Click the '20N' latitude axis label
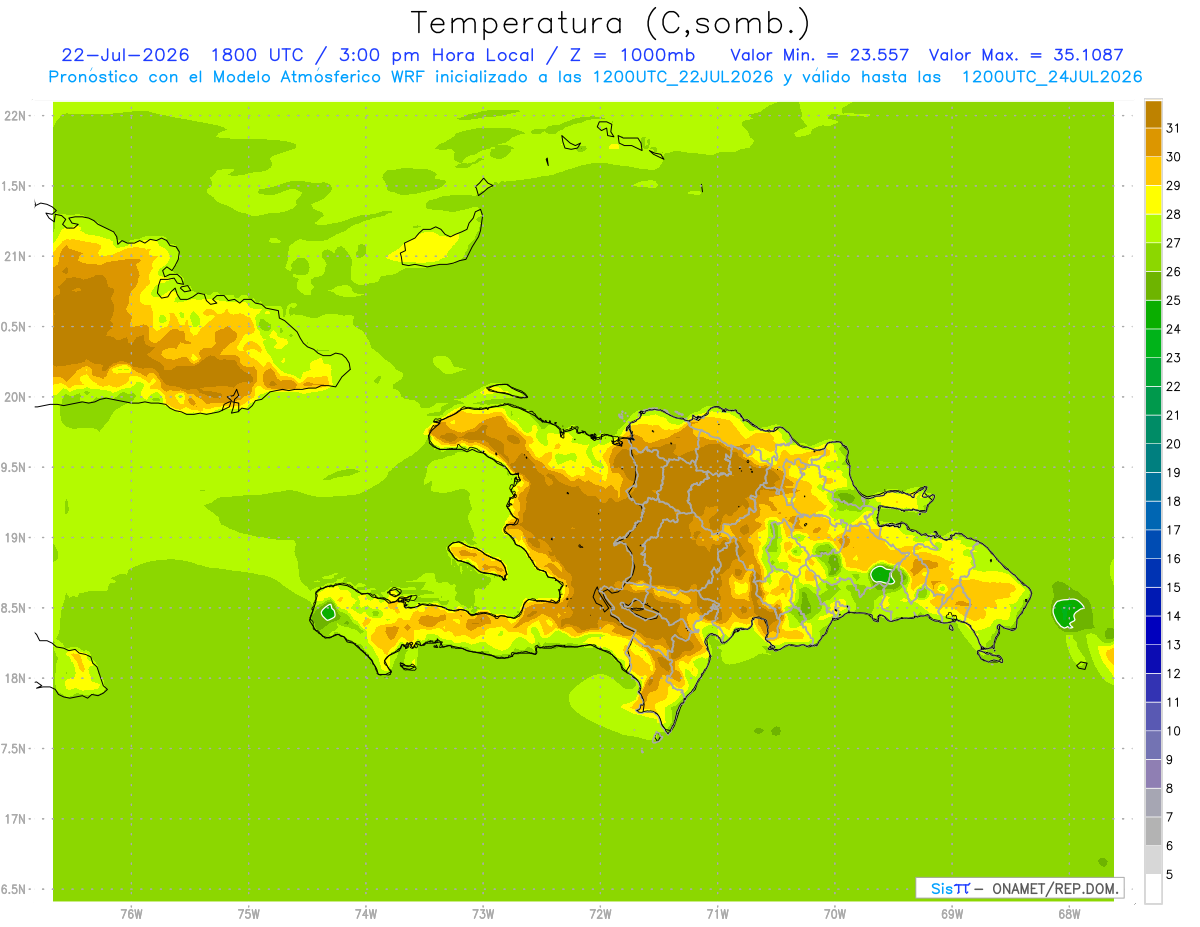Viewport: 1200px width, 927px height. (15, 397)
